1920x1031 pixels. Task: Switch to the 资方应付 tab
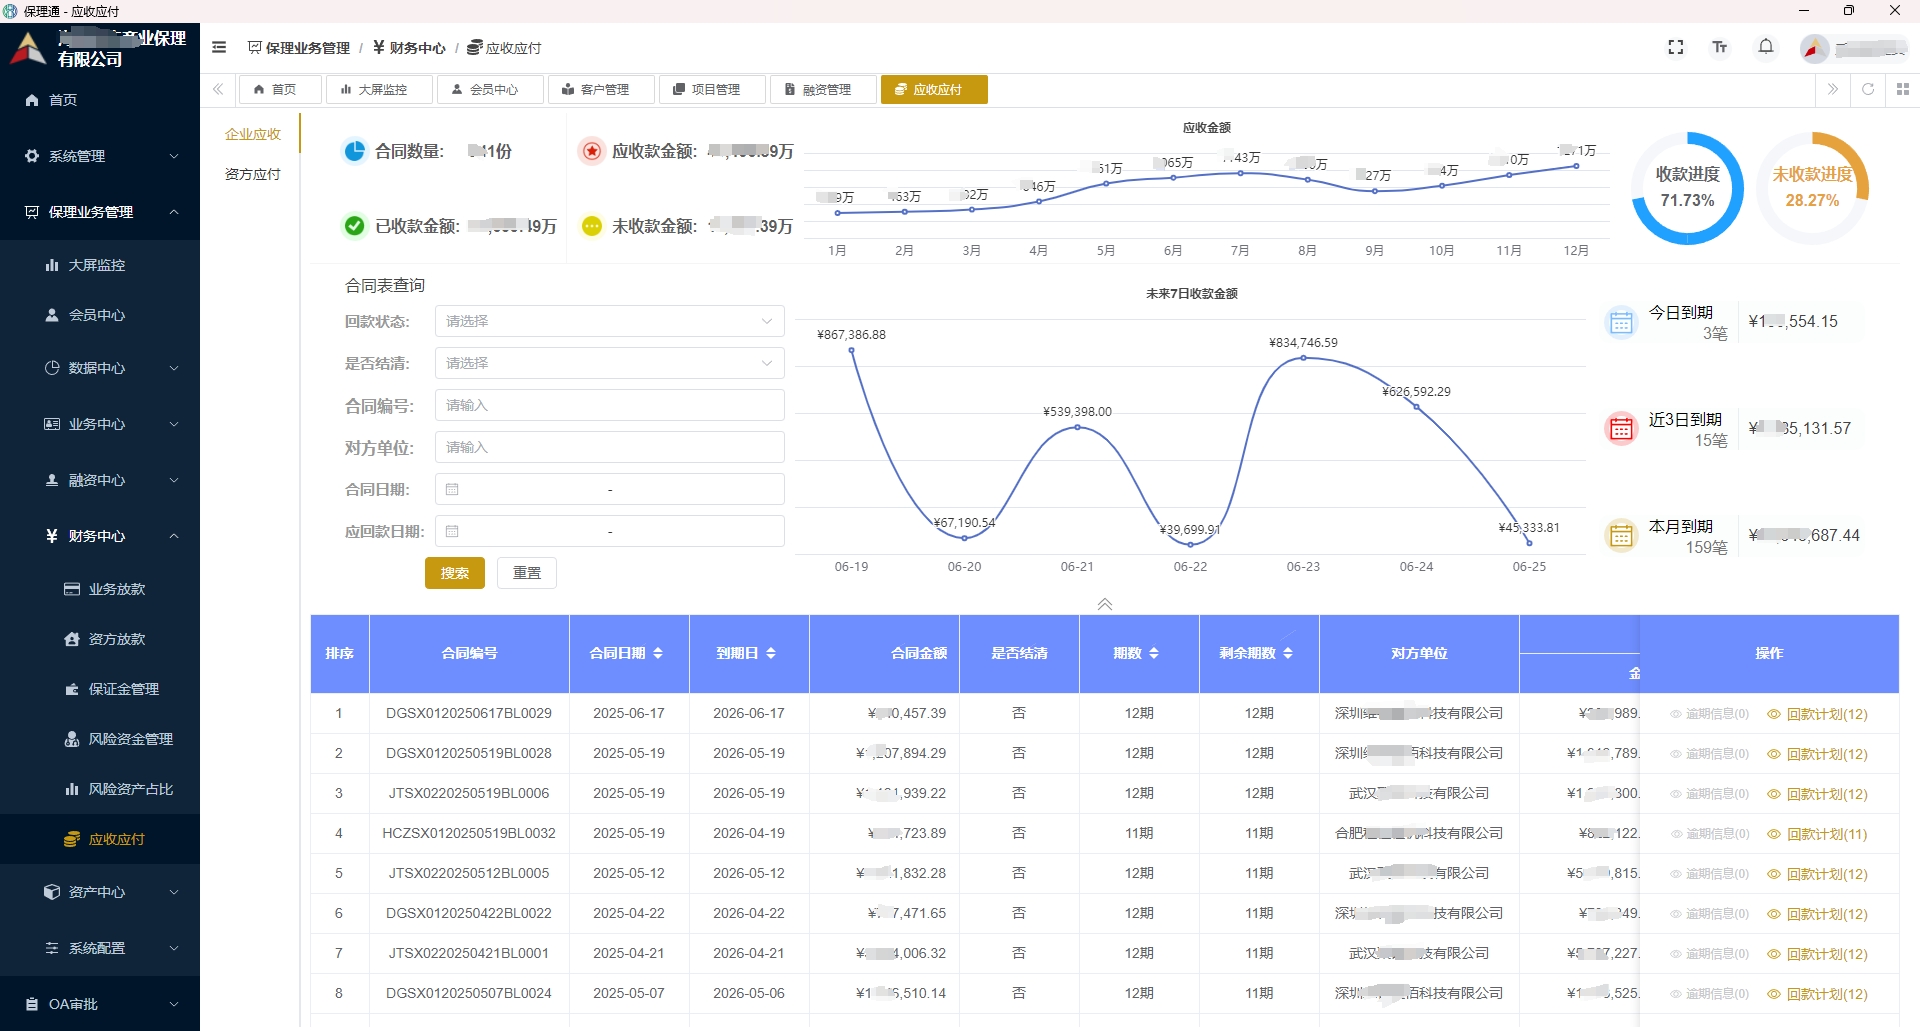point(253,174)
